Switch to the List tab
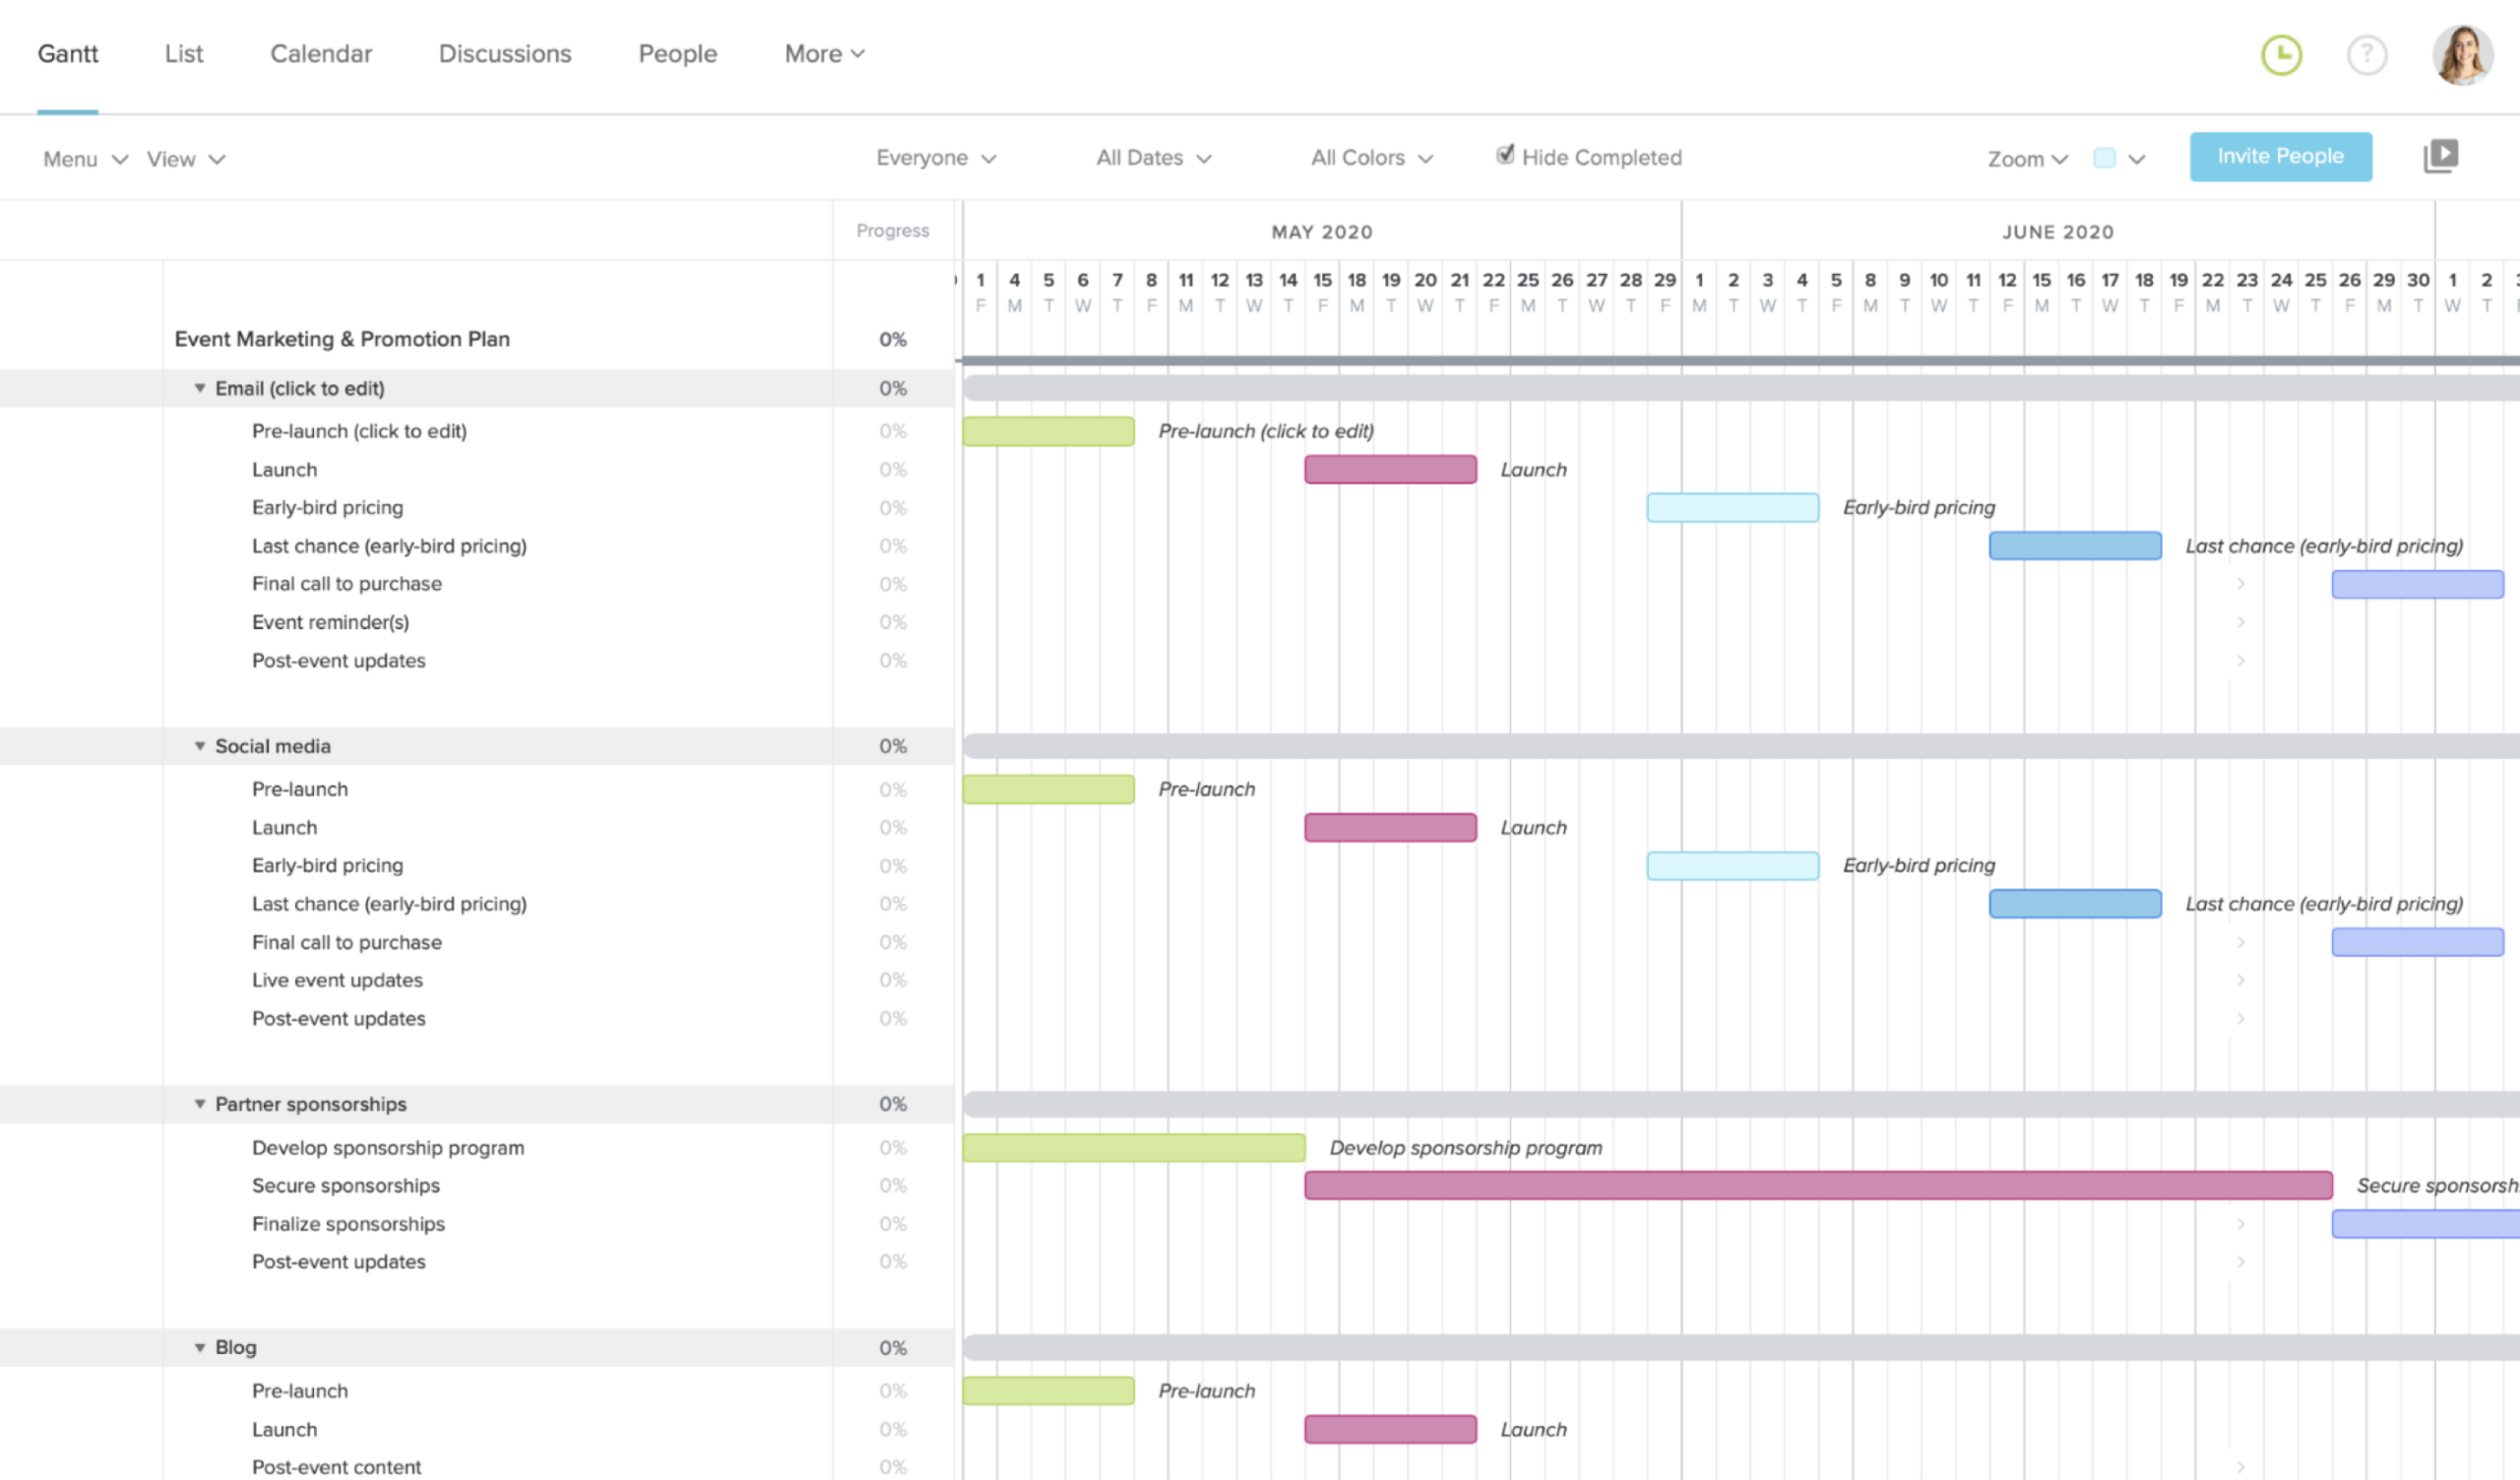Screen dimensions: 2520x1480 coord(183,53)
